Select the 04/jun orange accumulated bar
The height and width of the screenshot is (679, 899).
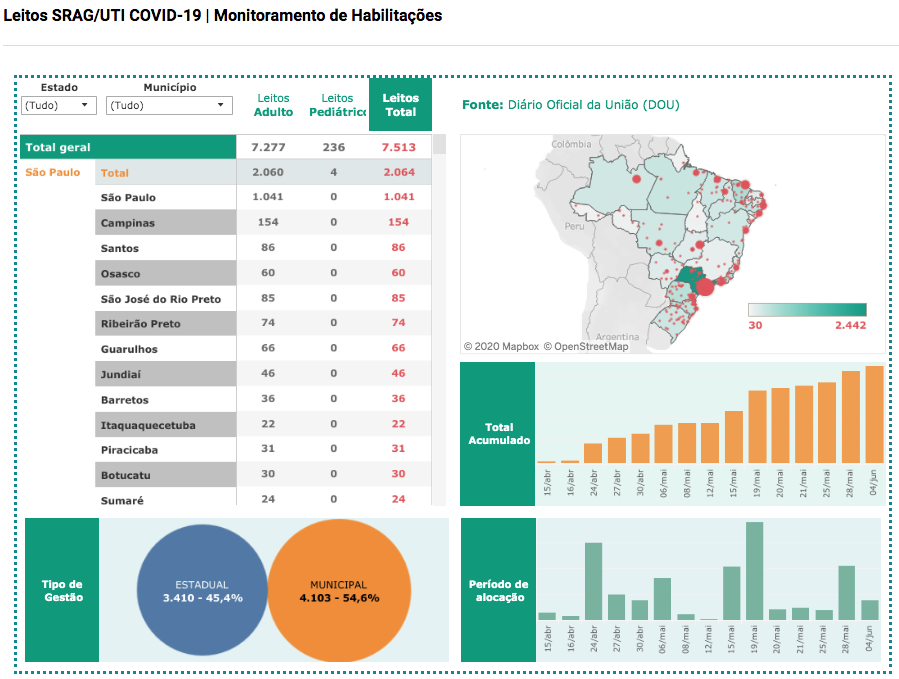[874, 414]
